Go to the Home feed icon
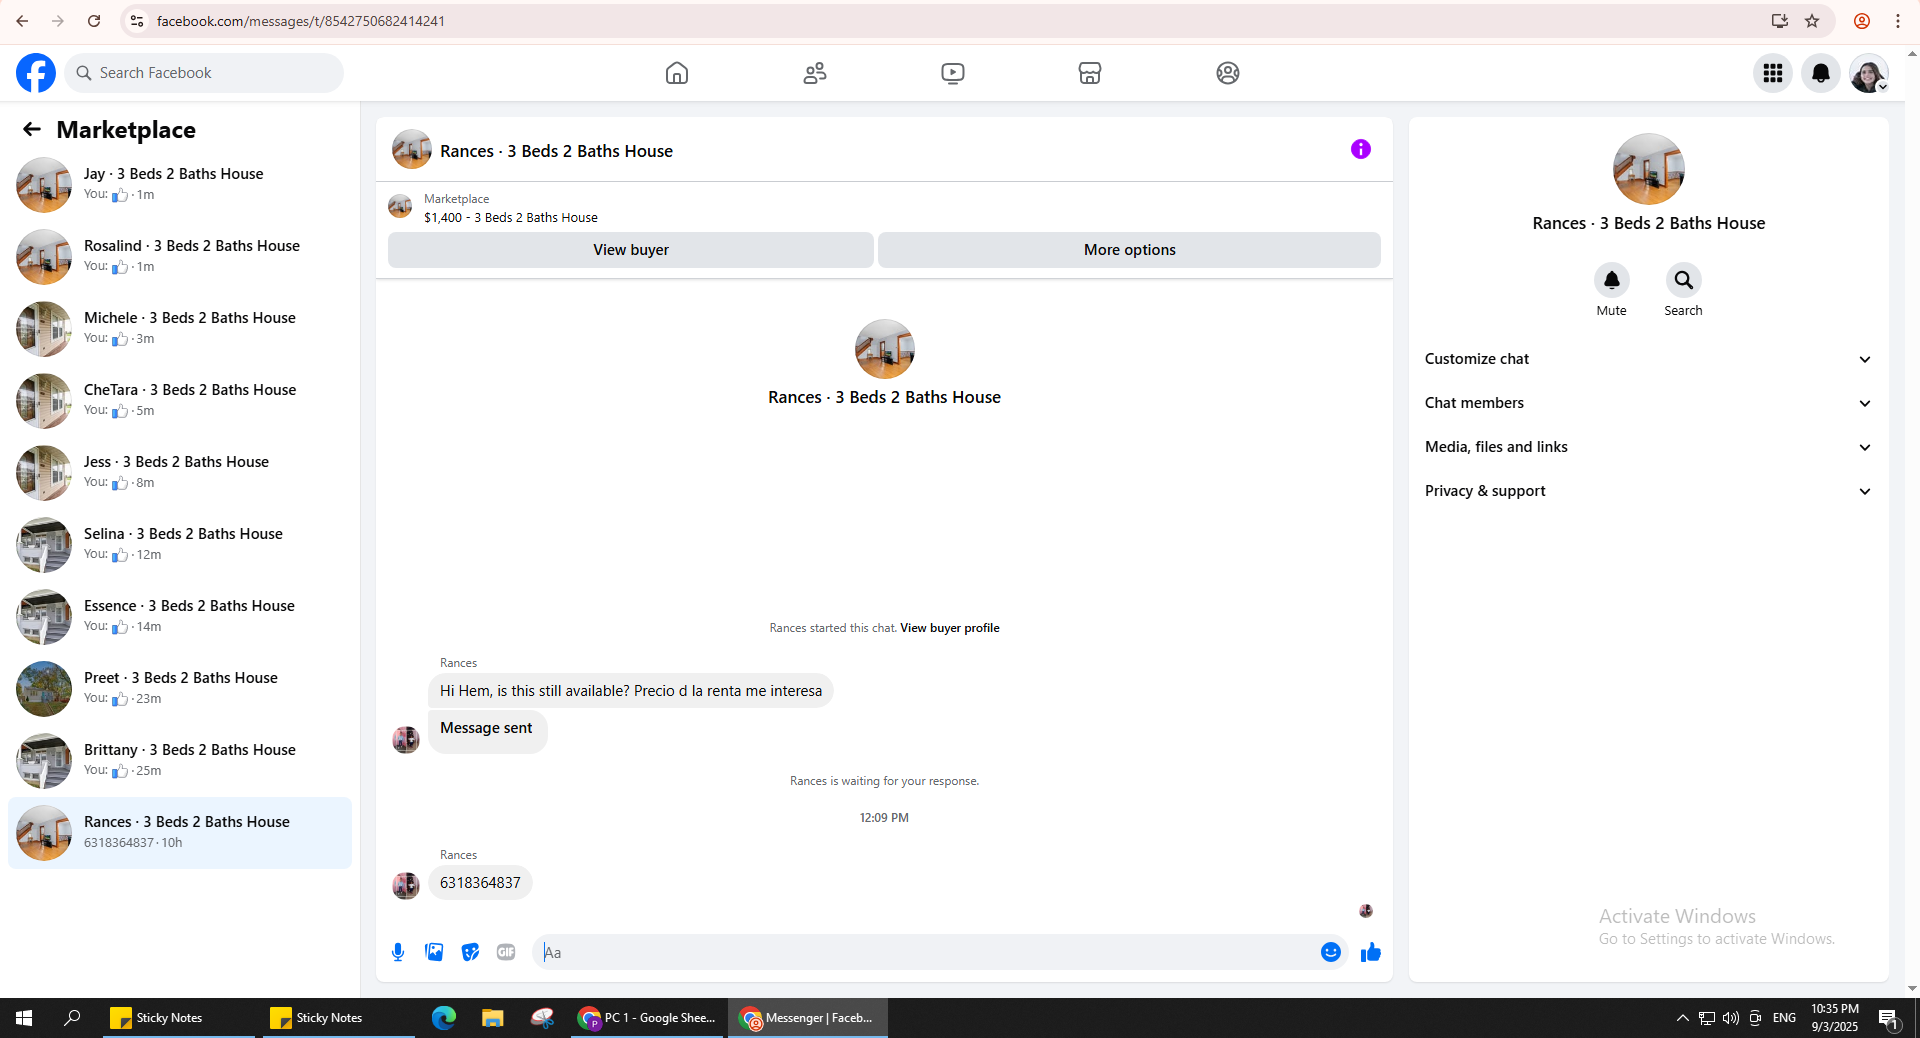 click(677, 73)
